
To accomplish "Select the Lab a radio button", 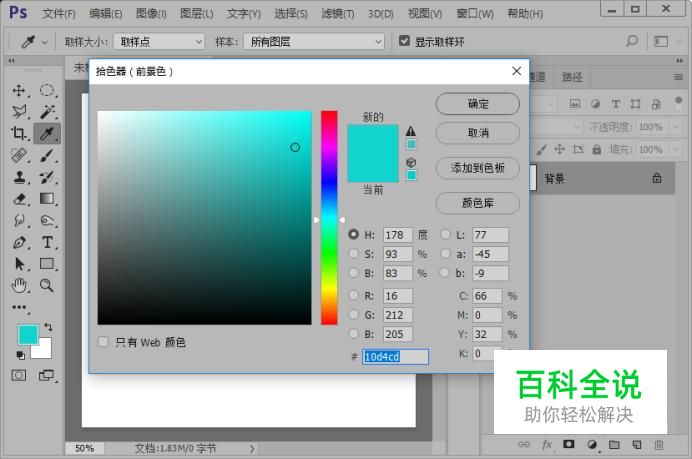I will click(x=445, y=254).
